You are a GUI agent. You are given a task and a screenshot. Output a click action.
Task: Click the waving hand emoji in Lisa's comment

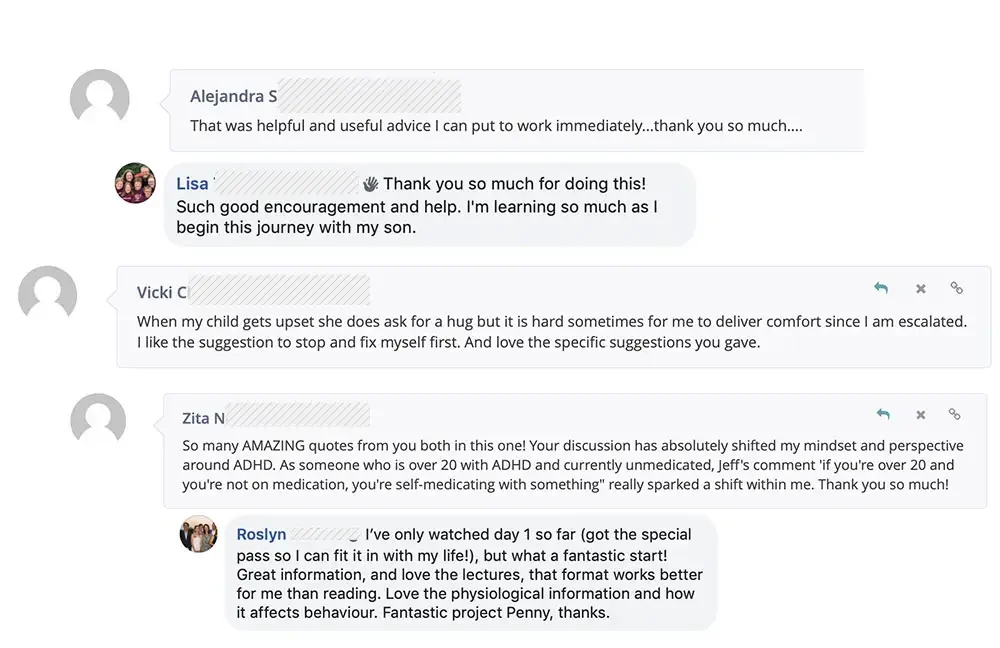coord(371,184)
